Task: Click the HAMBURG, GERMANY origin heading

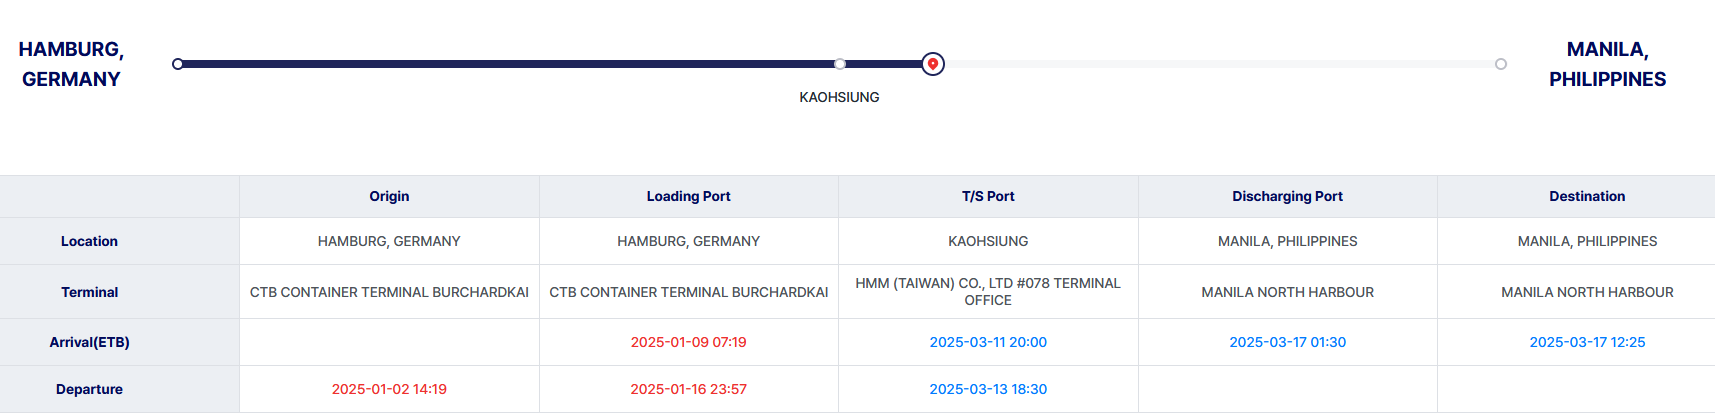Action: [71, 64]
